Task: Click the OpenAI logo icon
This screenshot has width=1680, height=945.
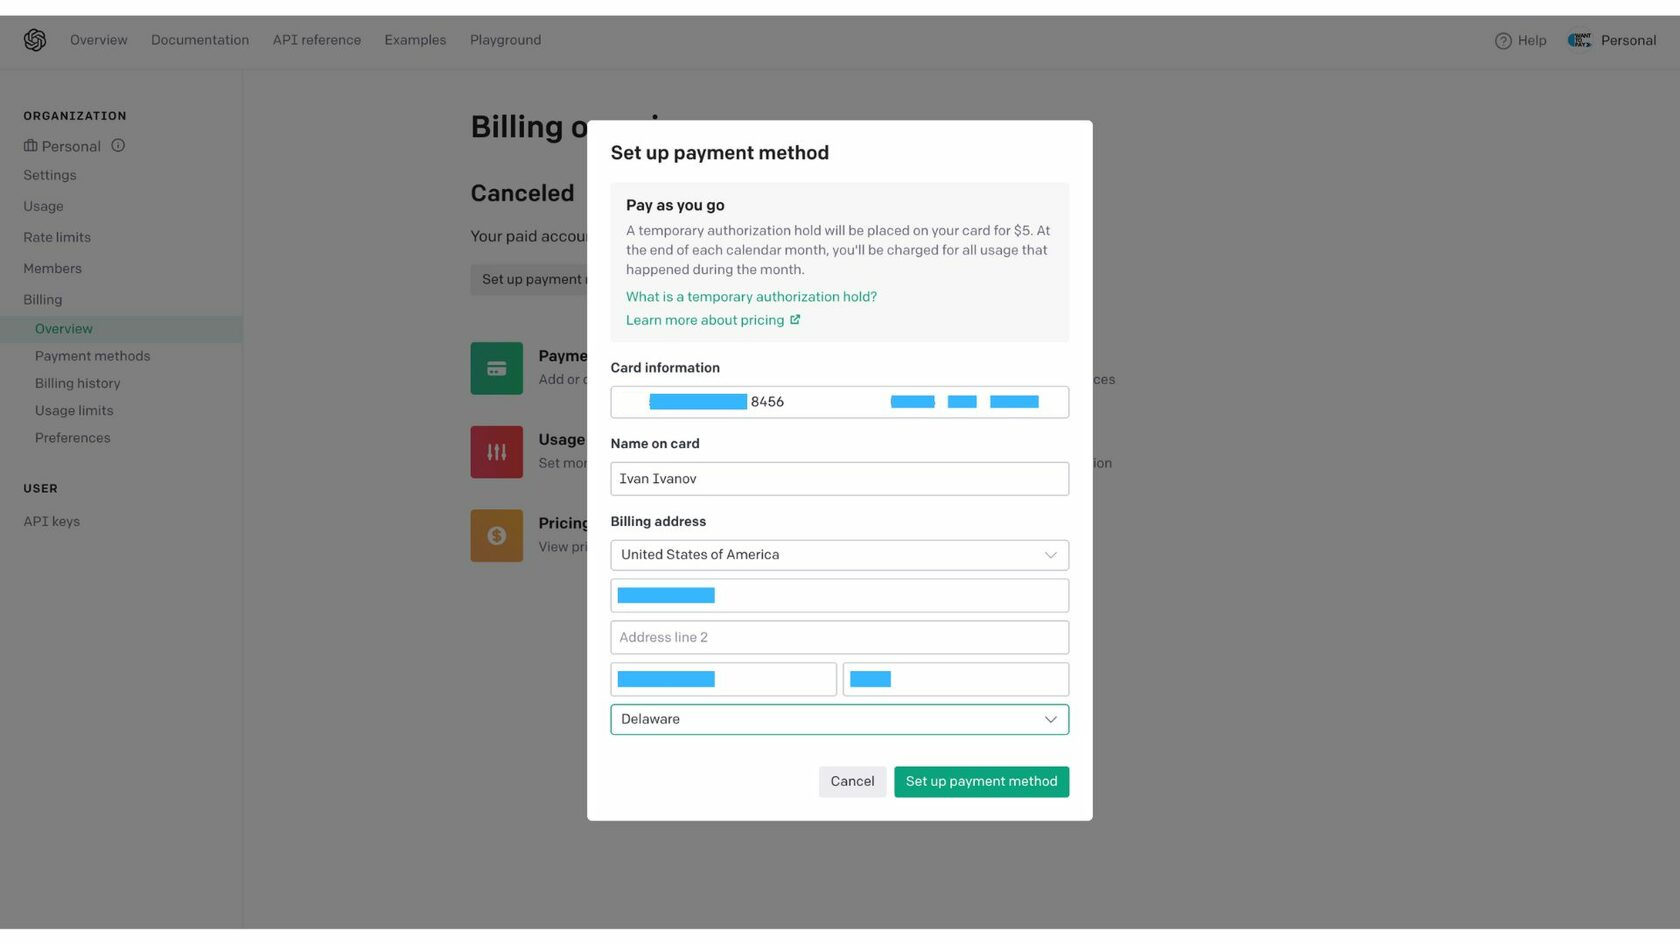Action: coord(35,40)
